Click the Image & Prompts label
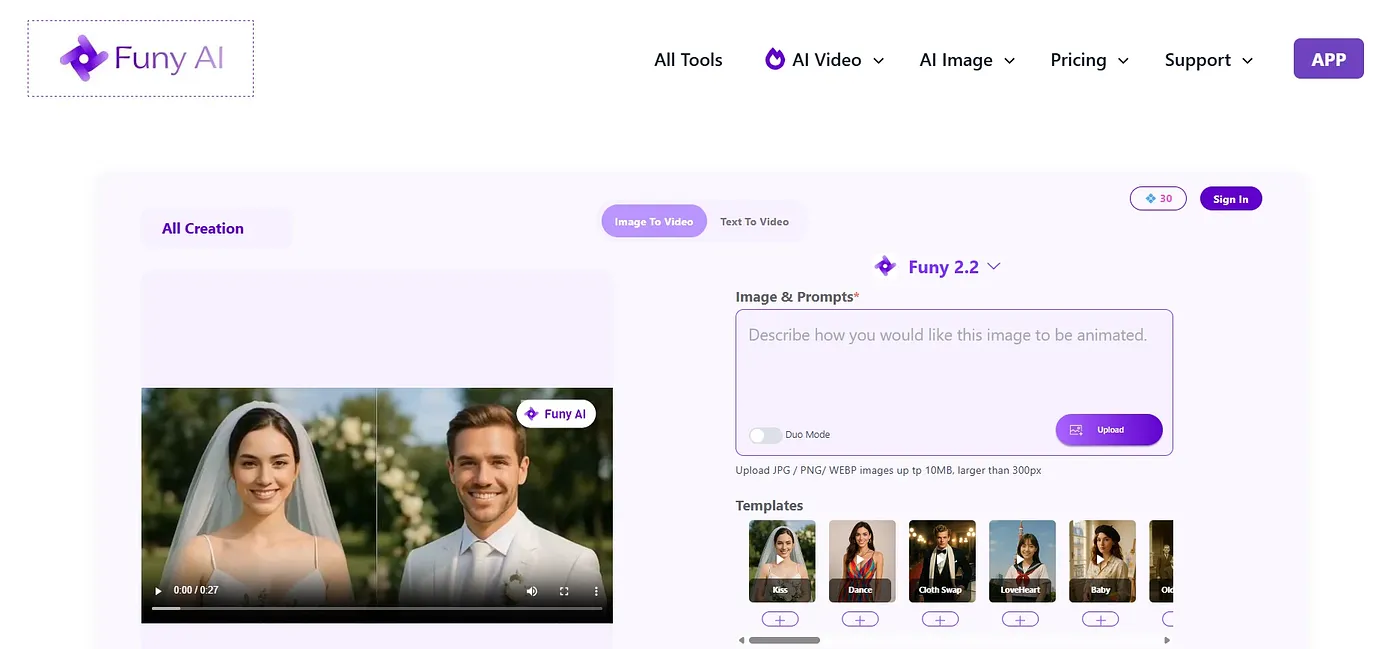The width and height of the screenshot is (1400, 649). point(797,297)
